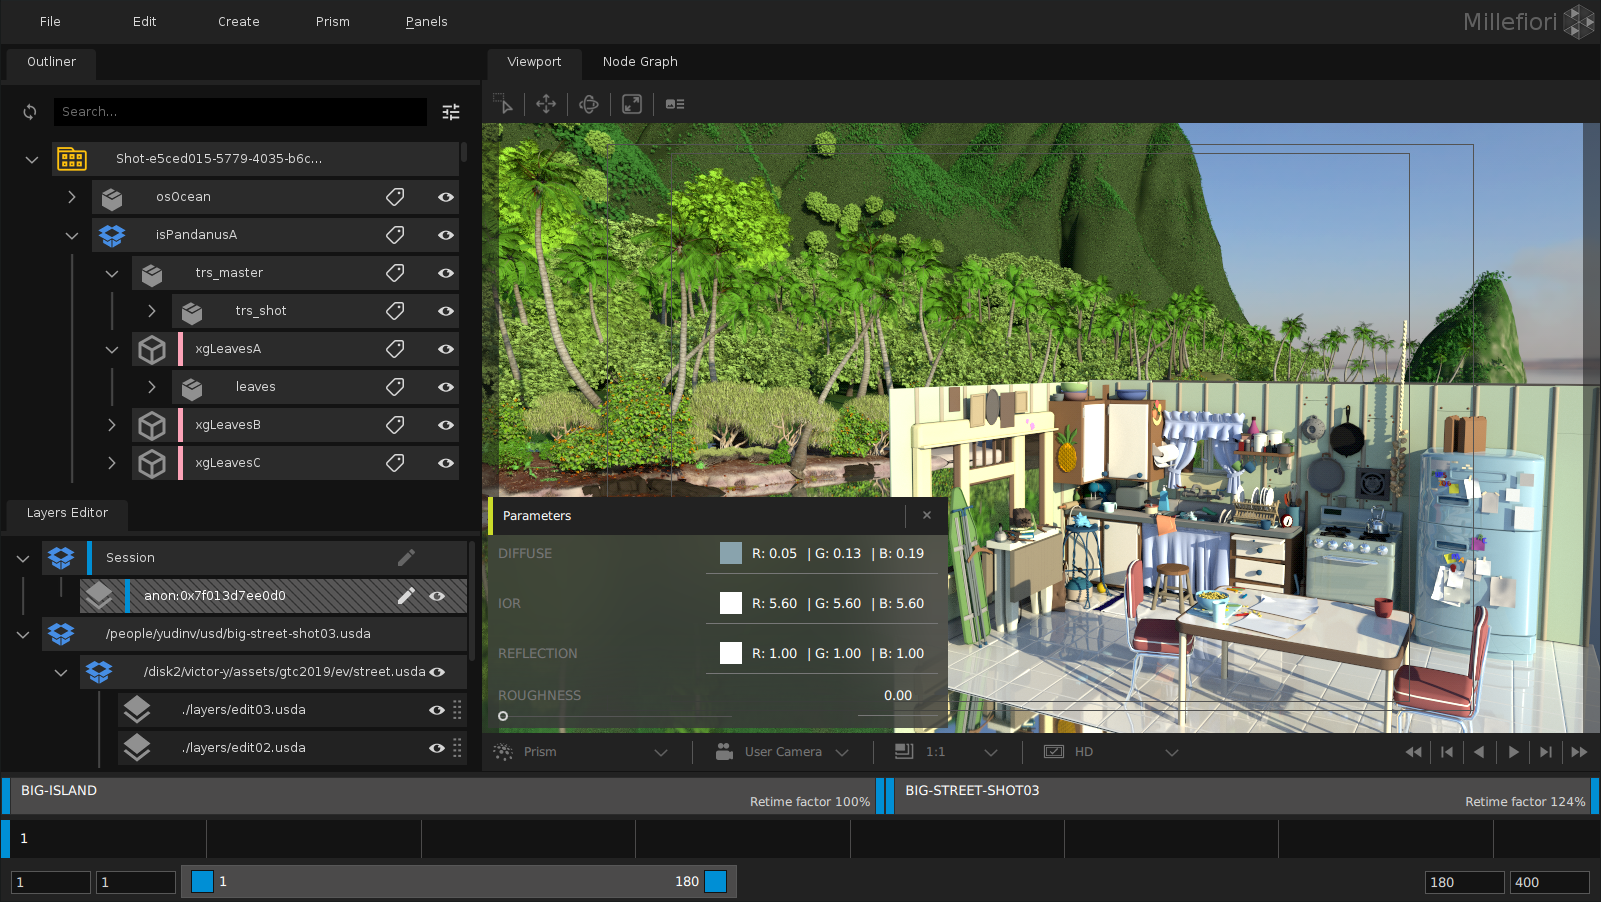Click the Shot root folder icon
This screenshot has width=1601, height=902.
point(72,159)
